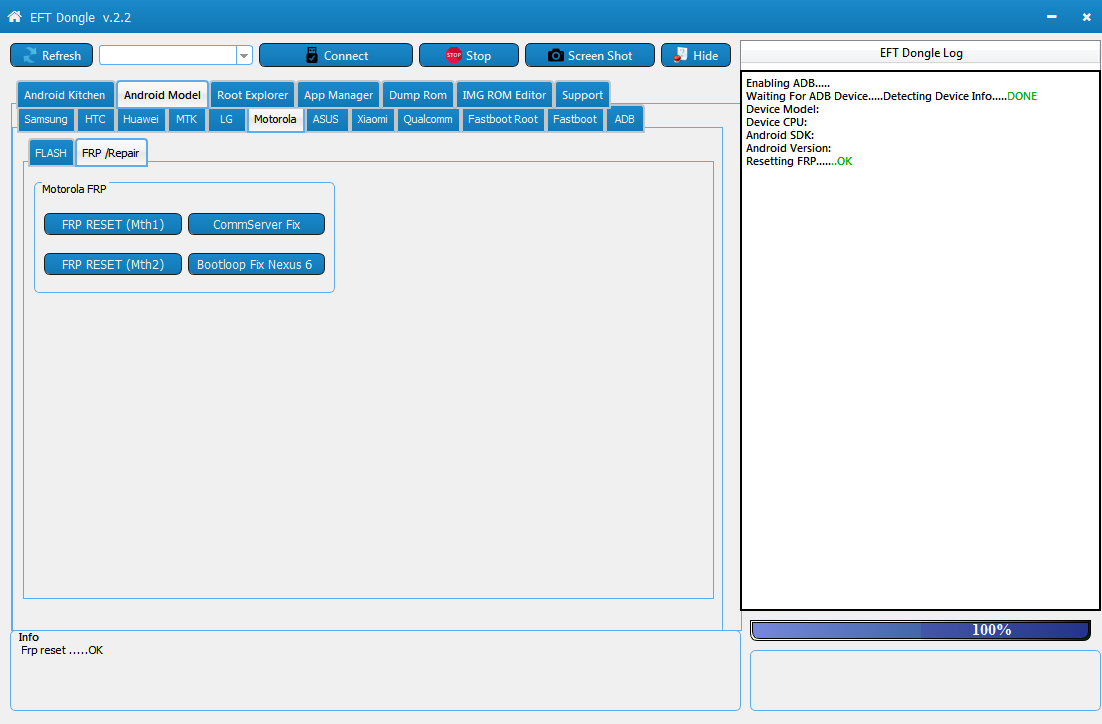Click the Bootloop Fix Nexus 6 button

click(x=257, y=264)
